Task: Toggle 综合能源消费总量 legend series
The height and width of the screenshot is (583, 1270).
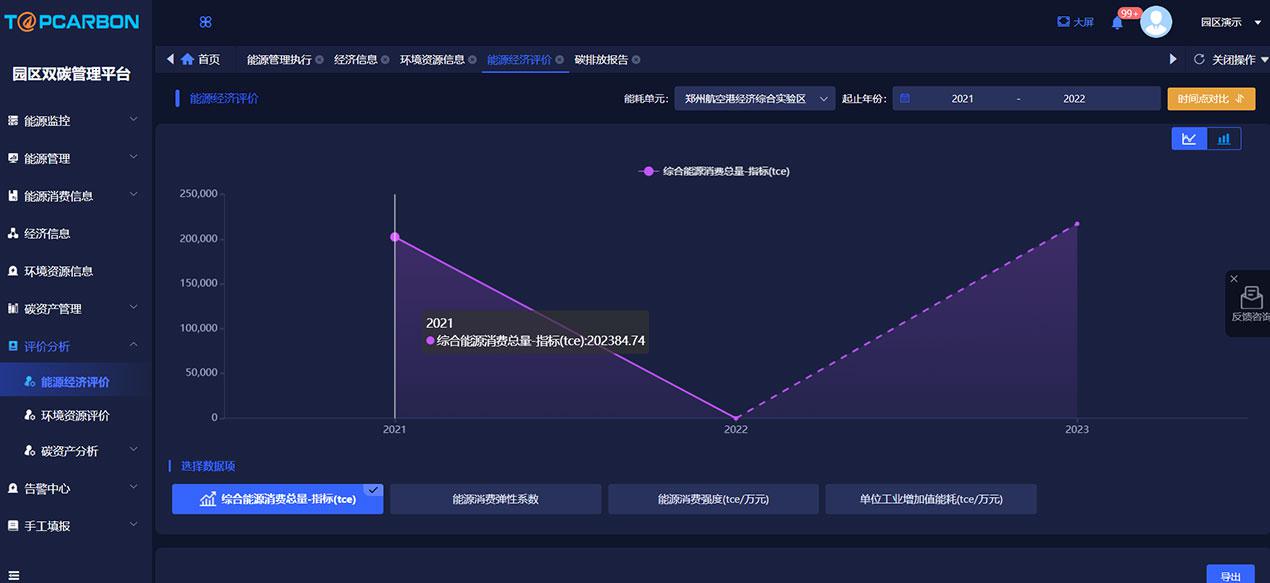Action: [x=714, y=171]
